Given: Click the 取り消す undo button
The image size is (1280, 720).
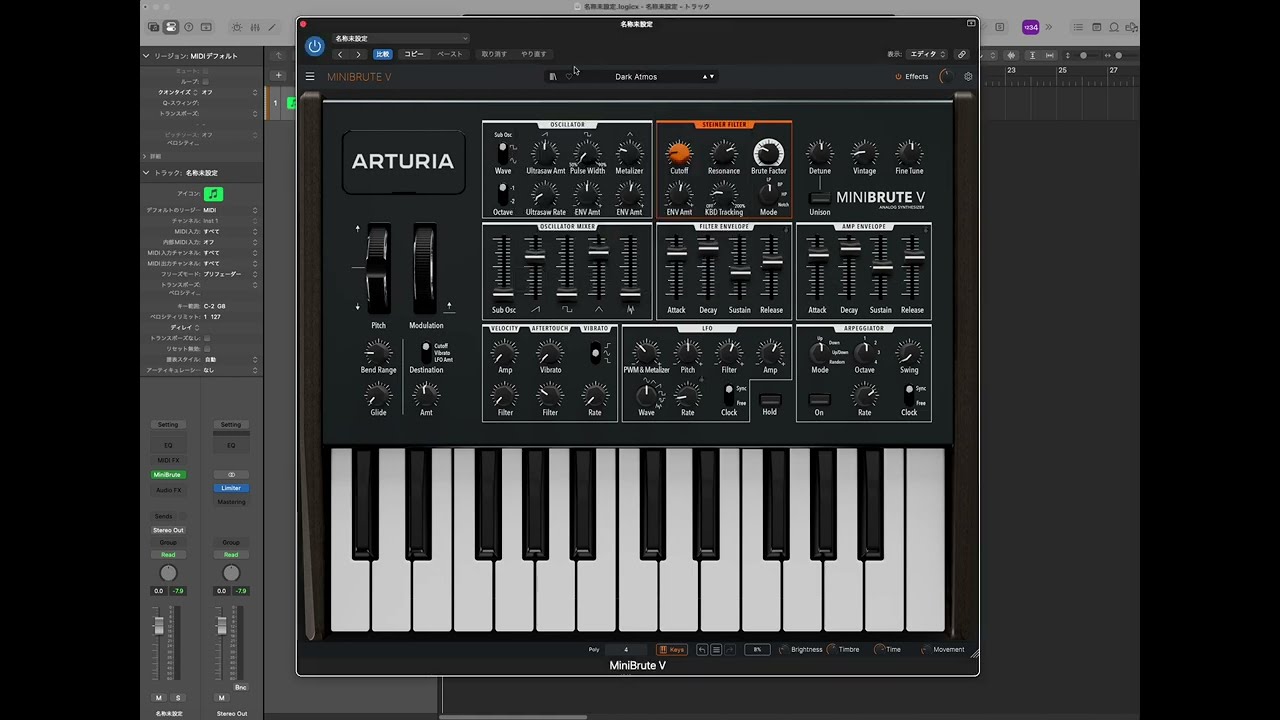Looking at the screenshot, I should tap(494, 54).
